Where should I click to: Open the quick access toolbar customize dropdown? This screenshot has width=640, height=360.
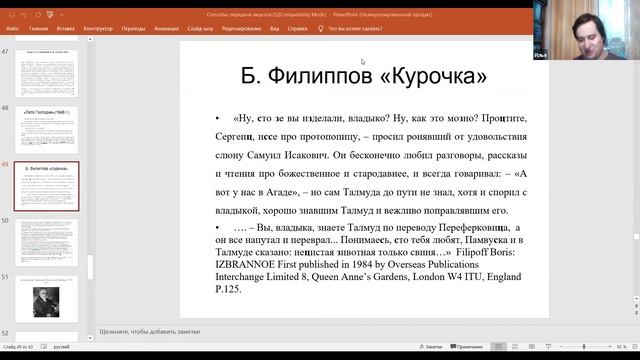[x=62, y=15]
